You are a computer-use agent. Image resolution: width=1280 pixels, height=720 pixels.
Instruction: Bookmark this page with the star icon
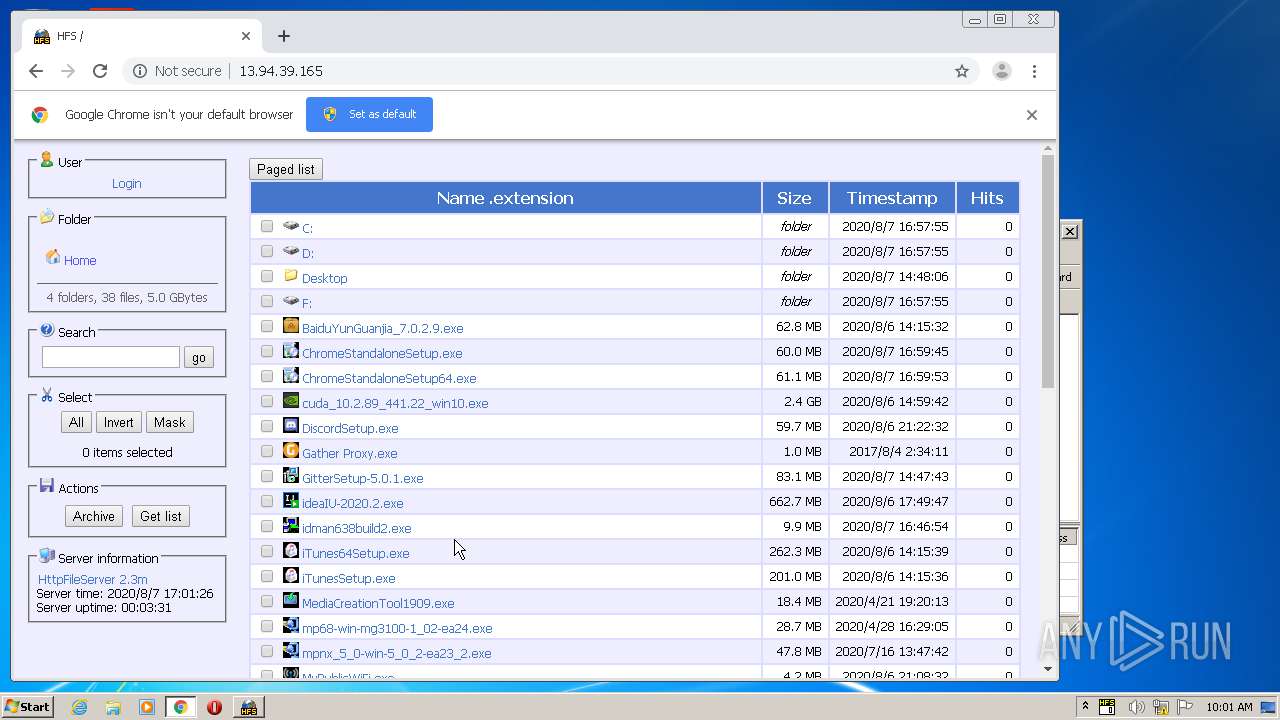[962, 71]
